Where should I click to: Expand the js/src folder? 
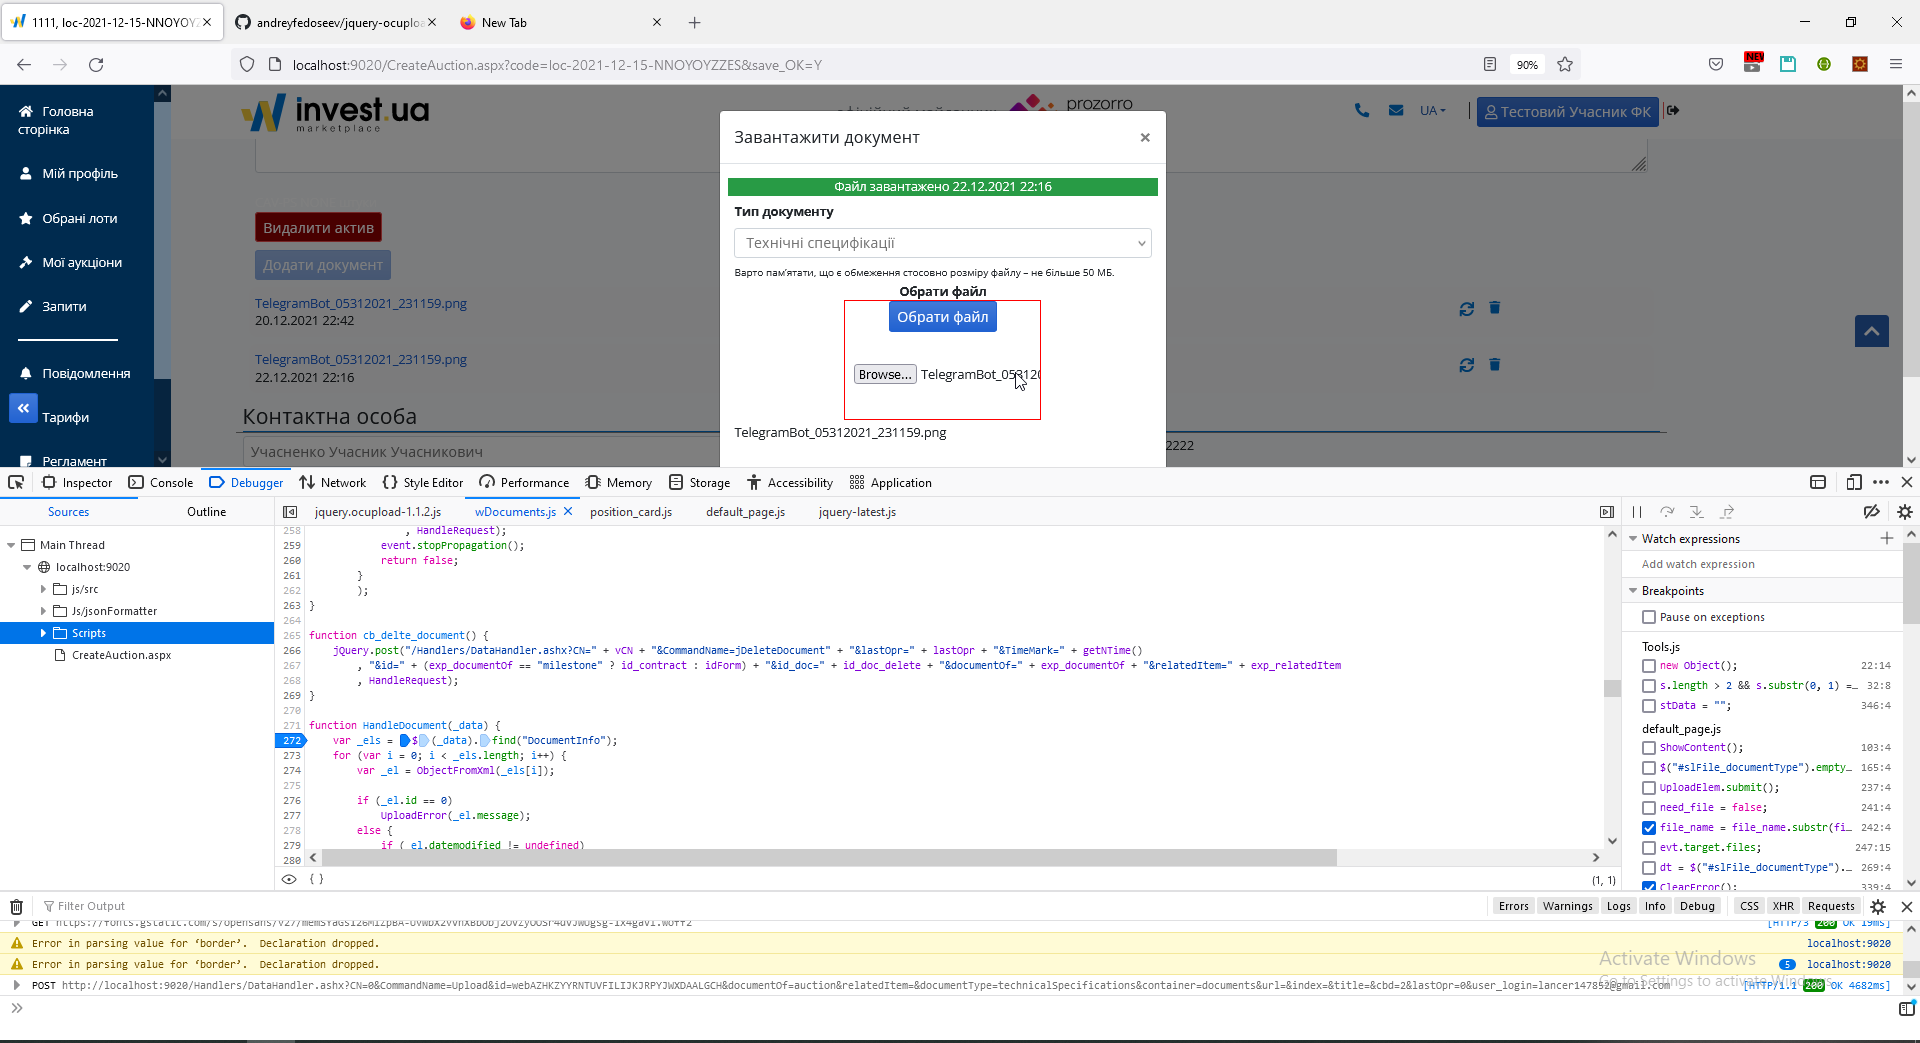[x=43, y=589]
